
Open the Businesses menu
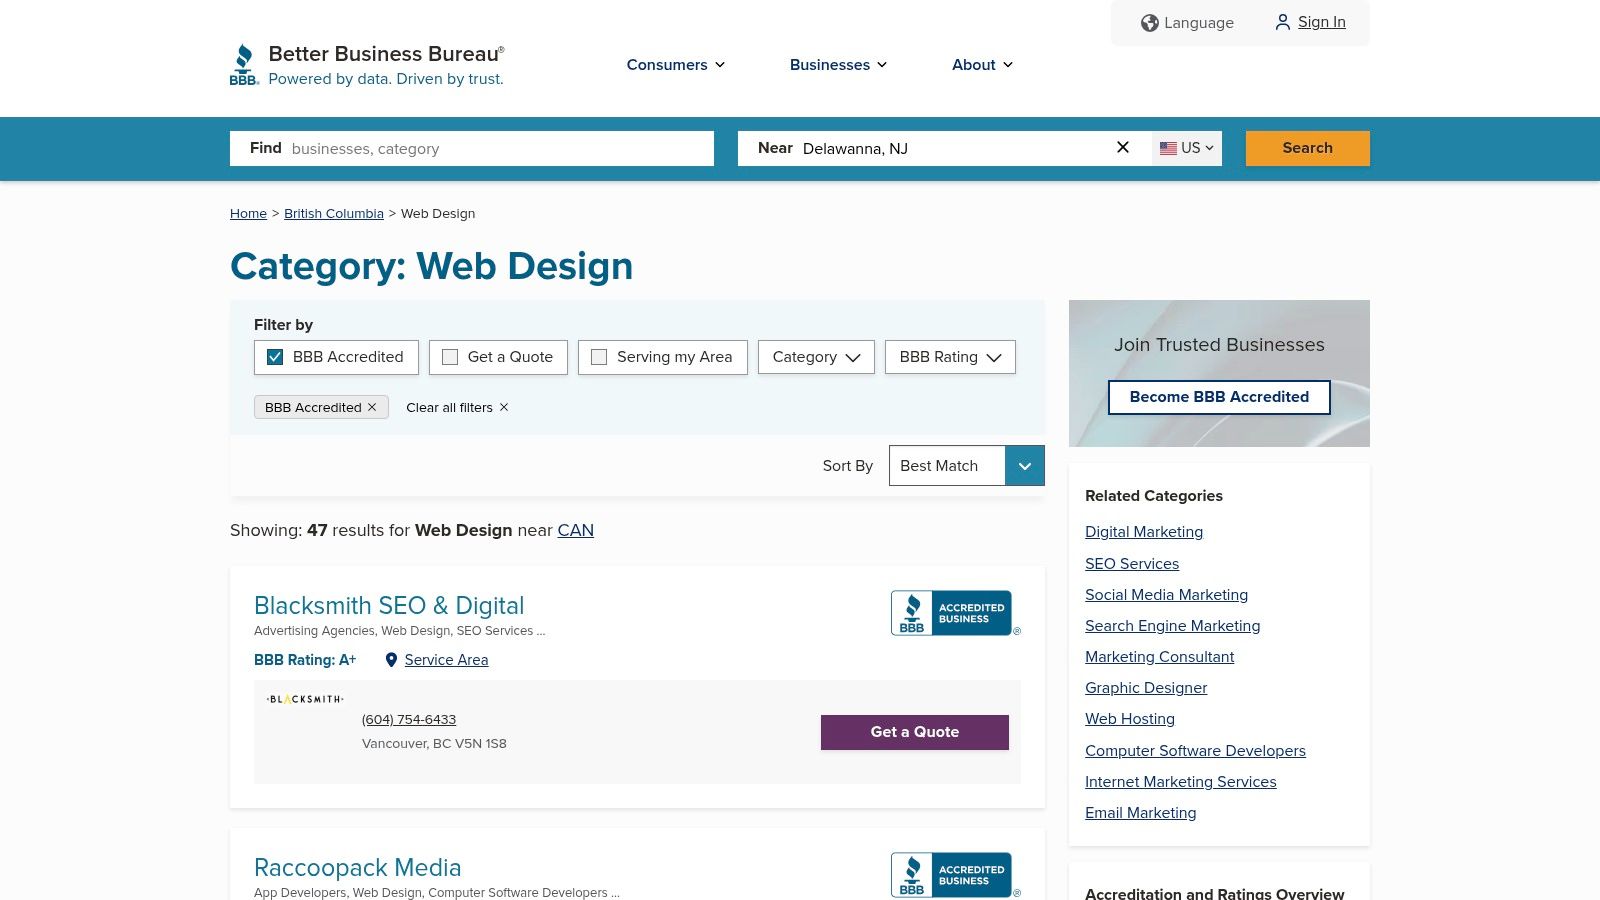click(x=838, y=65)
